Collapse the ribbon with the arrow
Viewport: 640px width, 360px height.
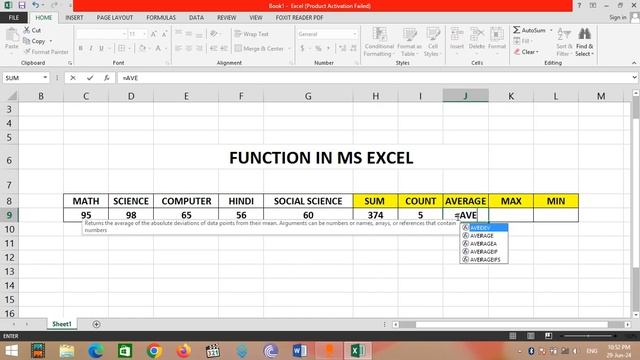coord(634,63)
